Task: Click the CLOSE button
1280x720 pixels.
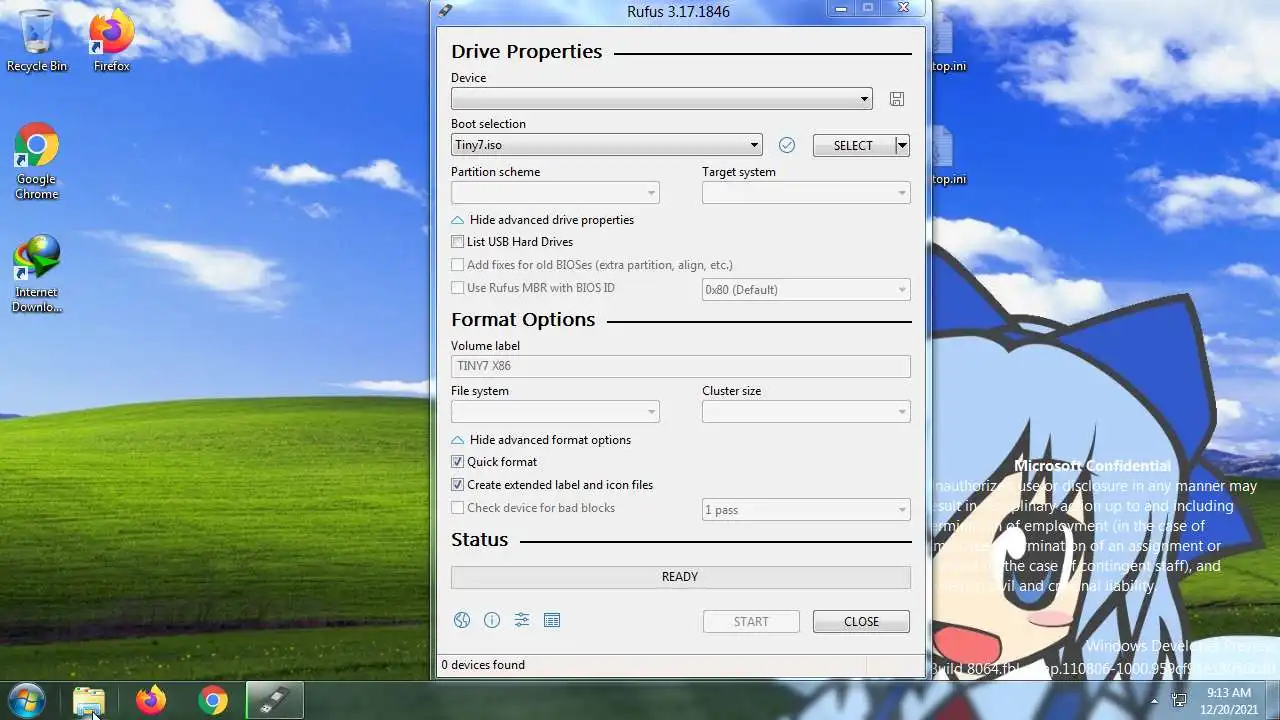Action: tap(861, 622)
